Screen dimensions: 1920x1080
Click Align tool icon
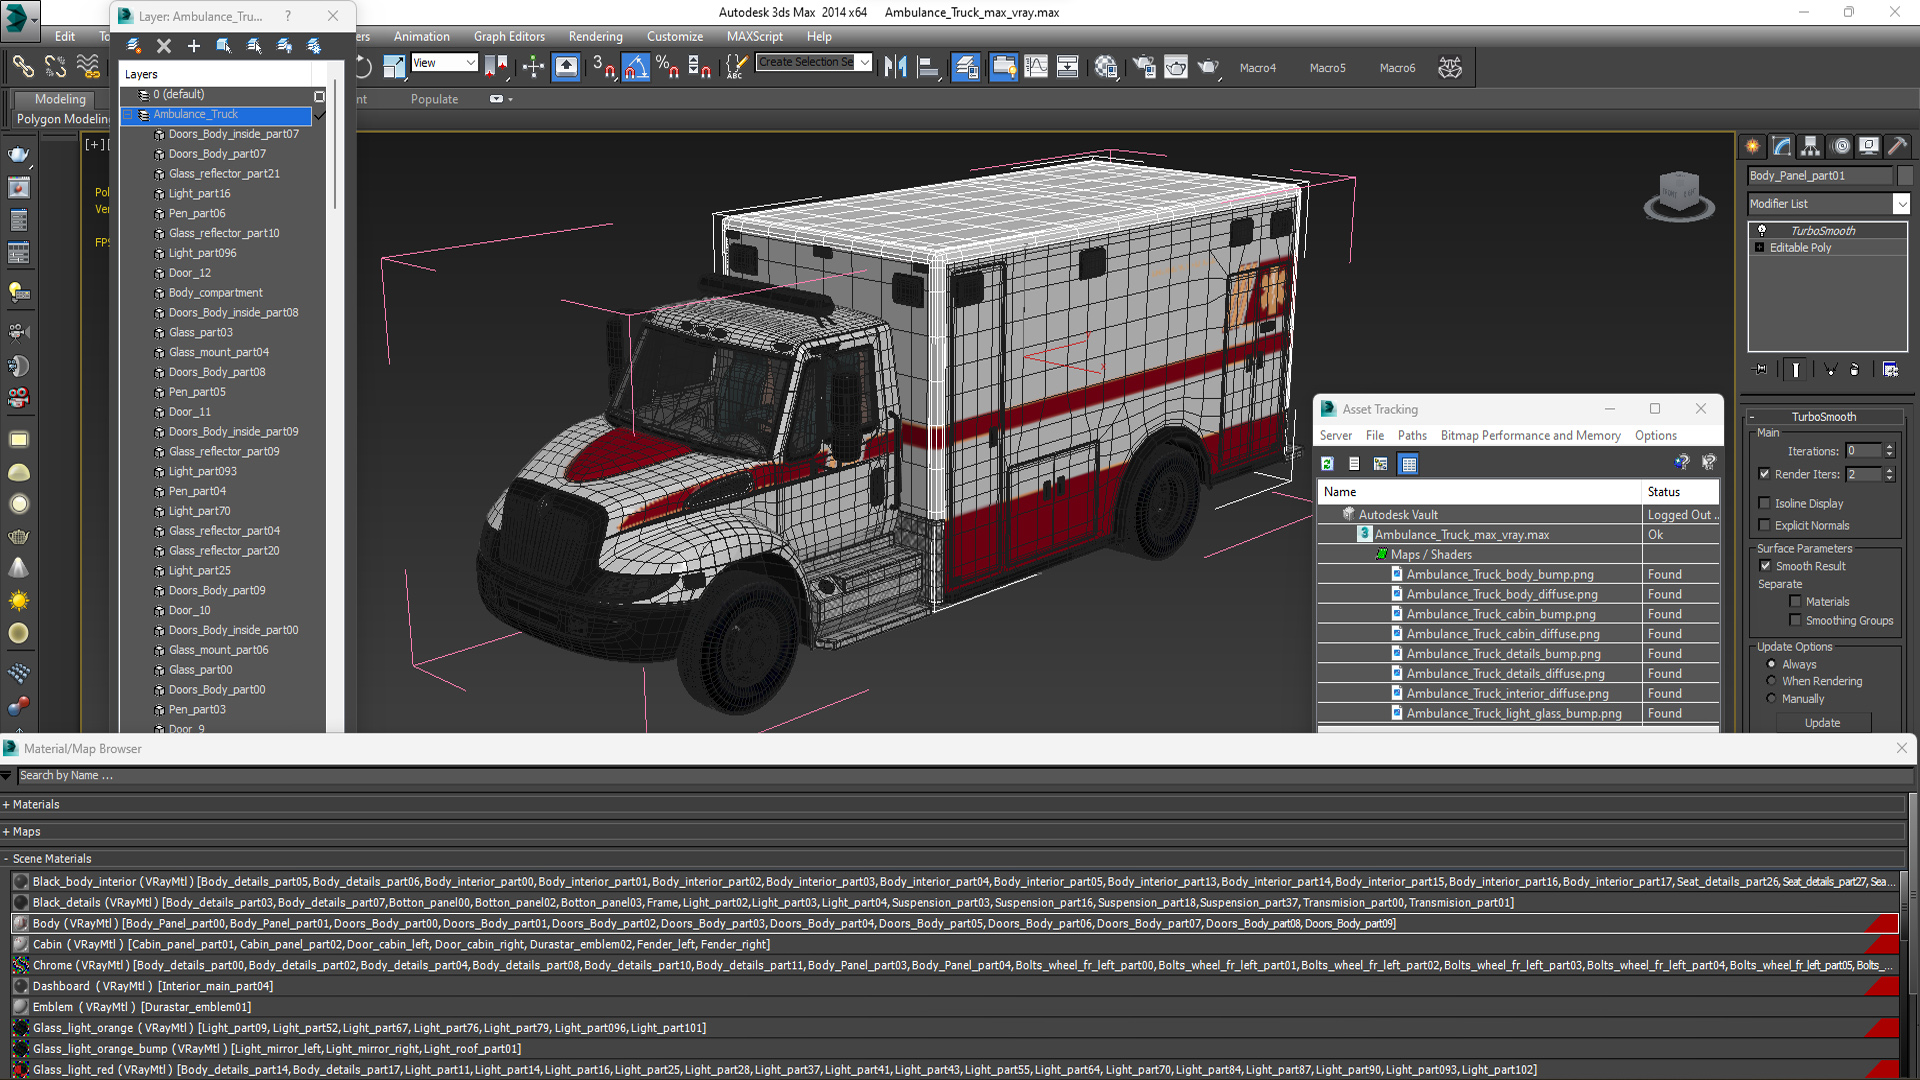929,67
